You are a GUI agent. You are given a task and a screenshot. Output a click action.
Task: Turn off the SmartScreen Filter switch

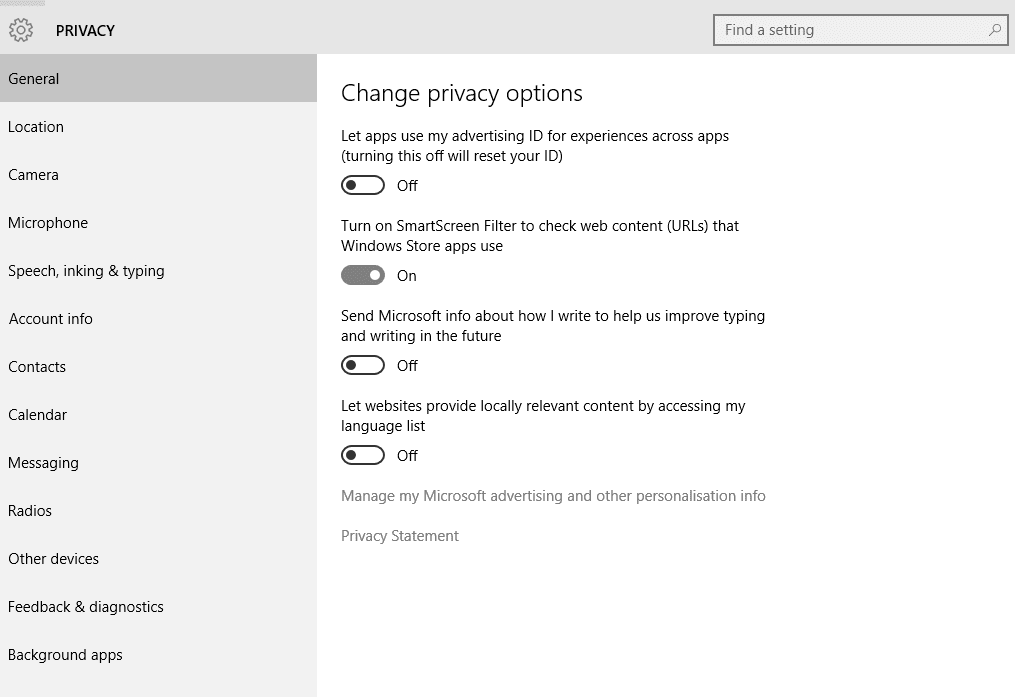[x=363, y=276]
